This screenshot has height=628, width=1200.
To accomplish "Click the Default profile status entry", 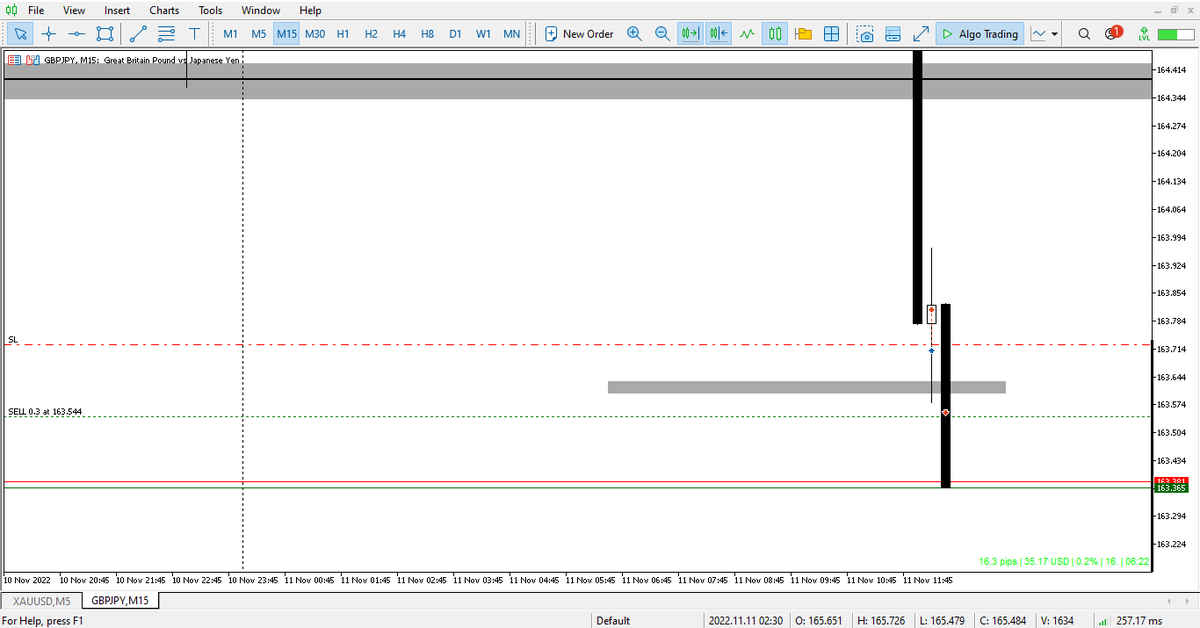I will [613, 621].
